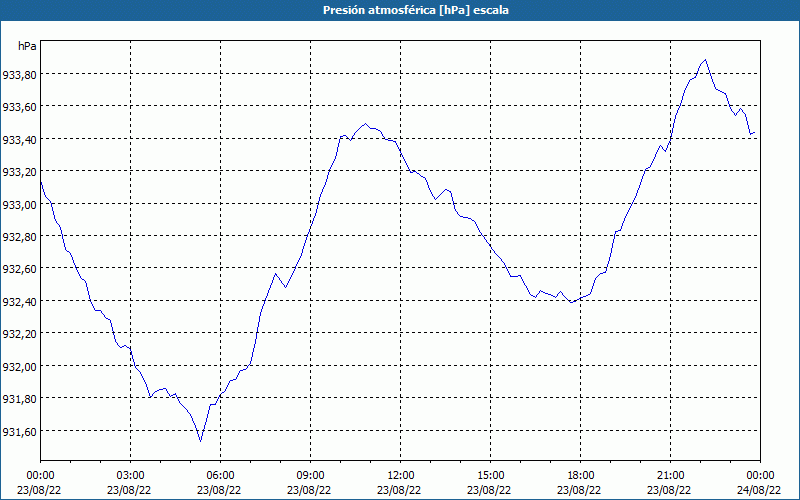Select the 933,20 y-axis value
The height and width of the screenshot is (500, 800).
(x=19, y=171)
